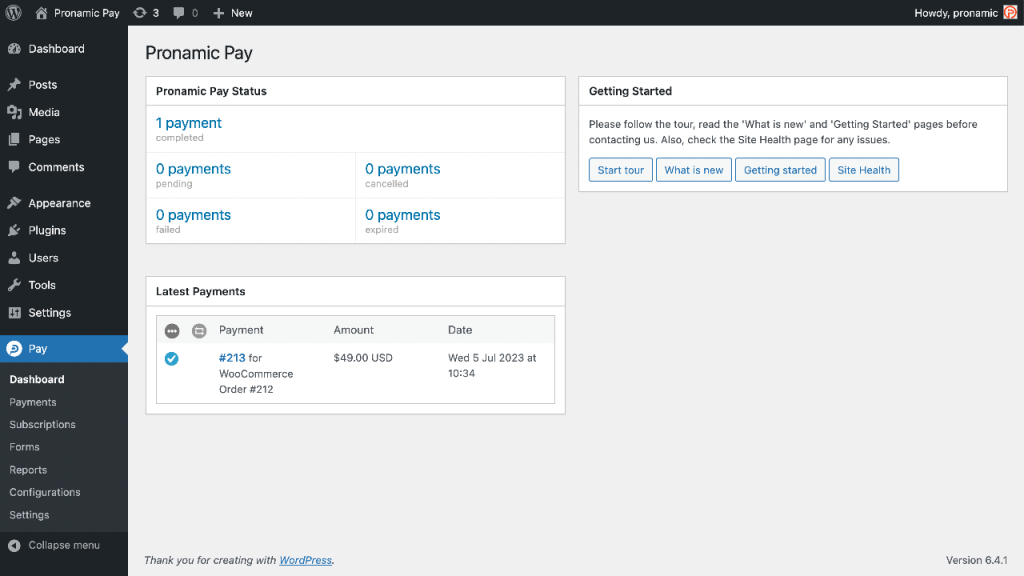Click the completed checkmark icon for payment #213
This screenshot has width=1024, height=576.
pos(172,359)
